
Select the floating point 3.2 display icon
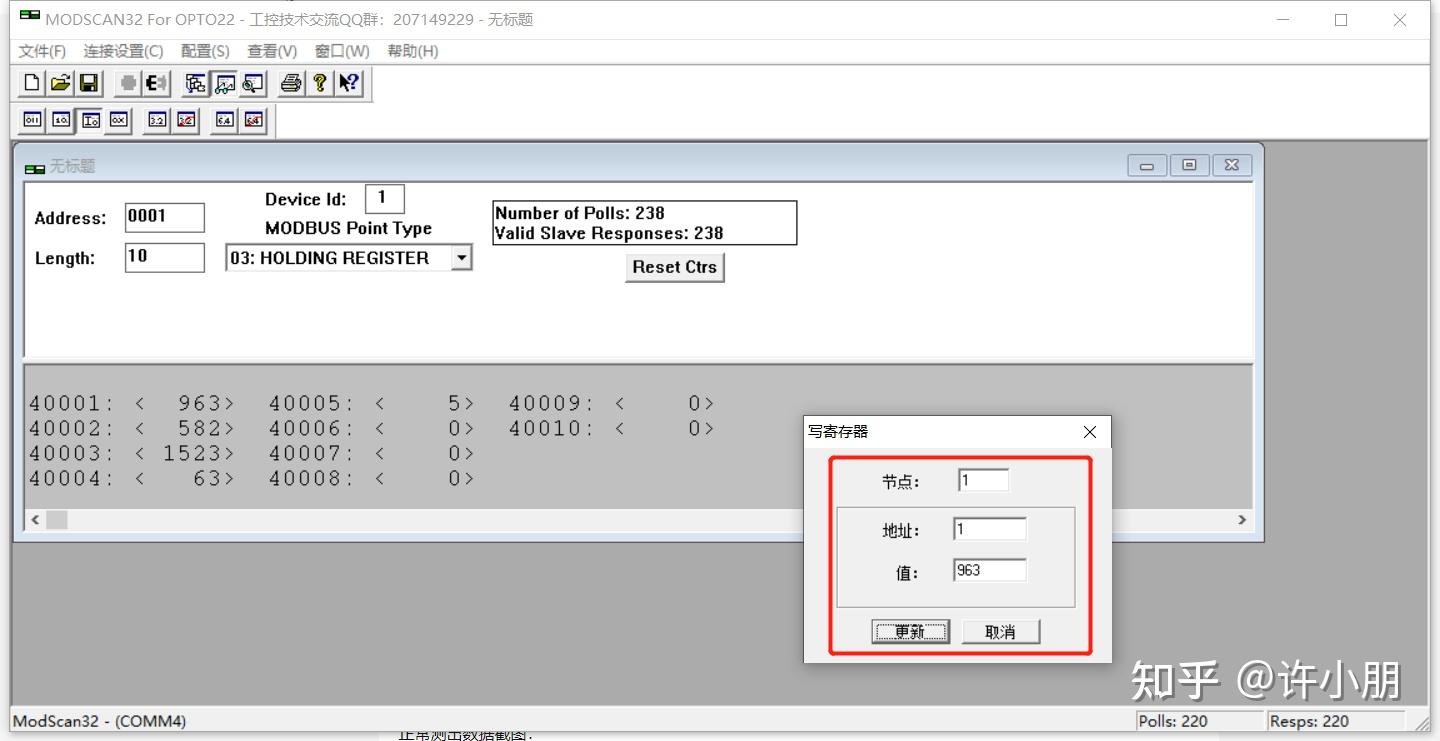(156, 119)
